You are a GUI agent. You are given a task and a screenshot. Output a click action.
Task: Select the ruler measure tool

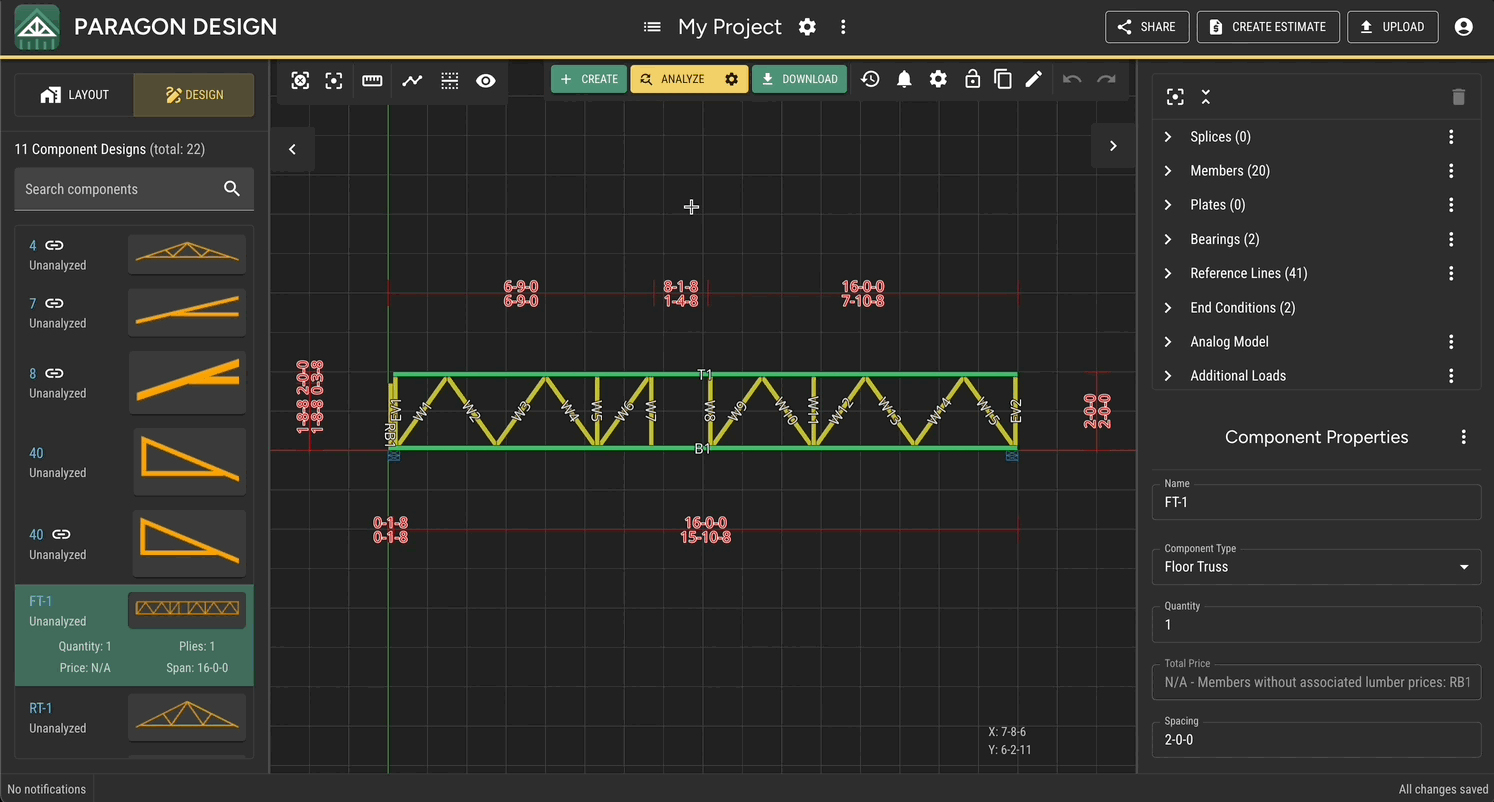pos(372,81)
